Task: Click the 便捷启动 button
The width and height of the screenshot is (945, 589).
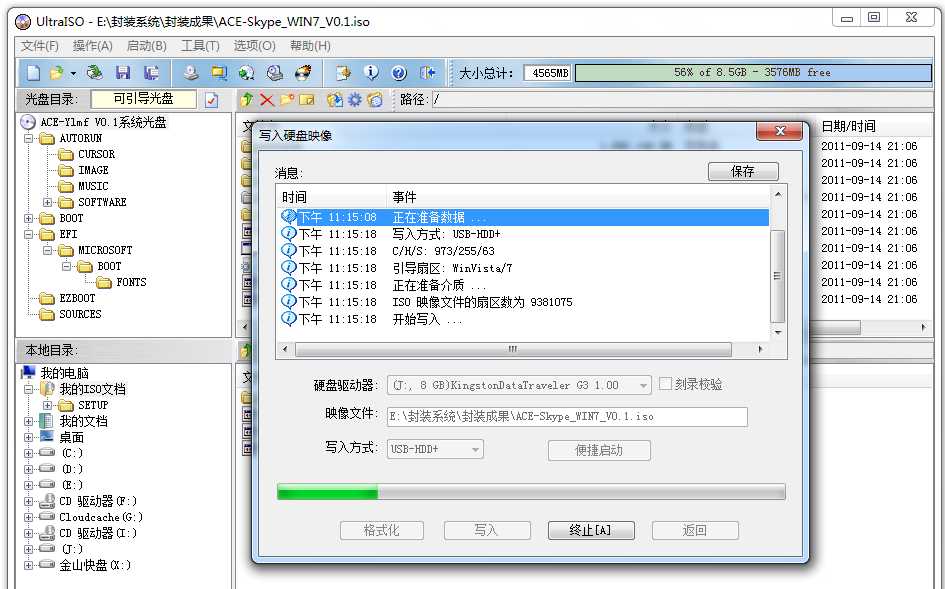Action: [599, 450]
